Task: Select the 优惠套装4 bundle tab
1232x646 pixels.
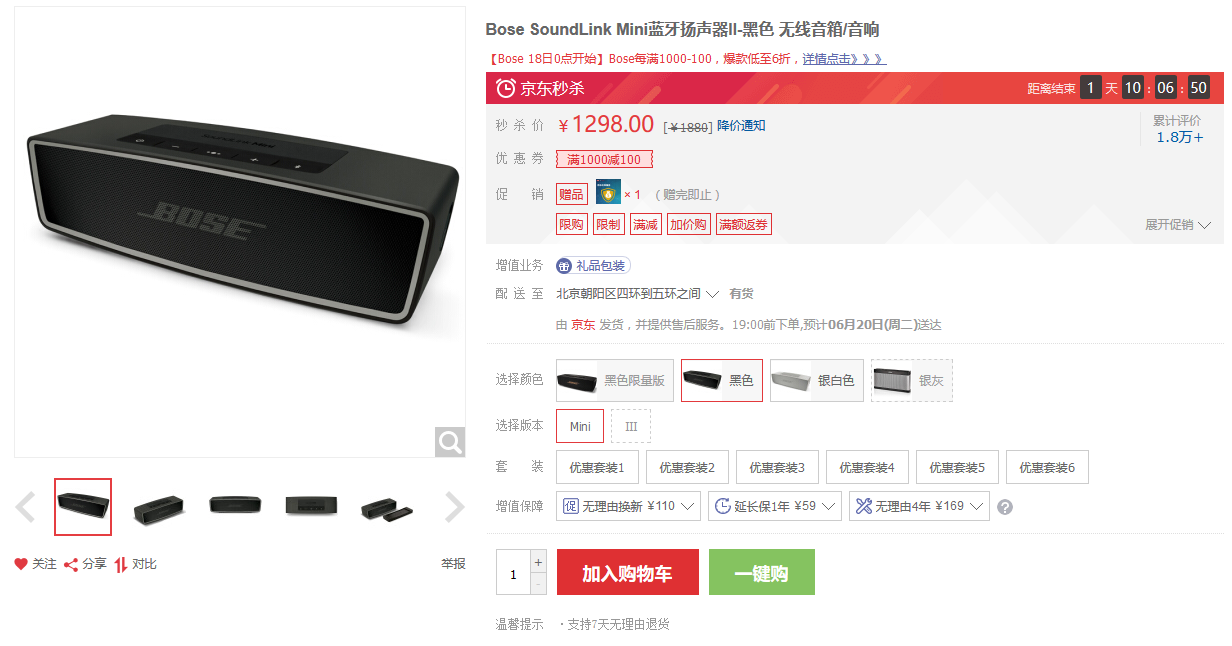Action: click(x=867, y=467)
